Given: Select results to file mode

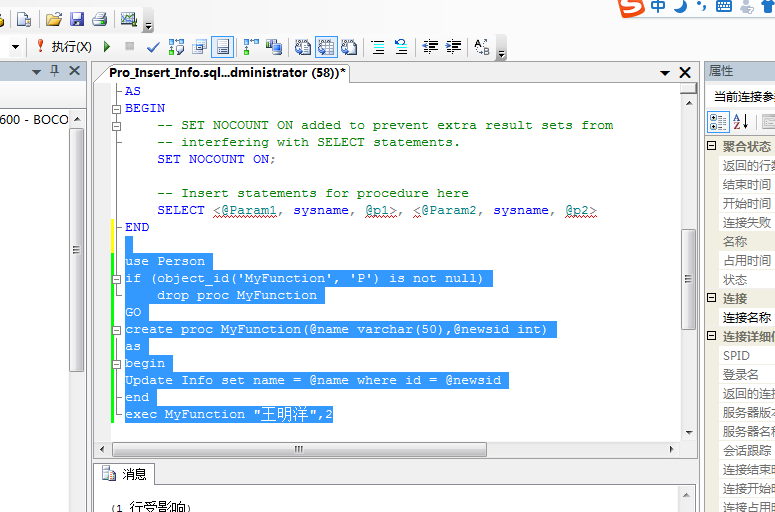Looking at the screenshot, I should (x=349, y=47).
